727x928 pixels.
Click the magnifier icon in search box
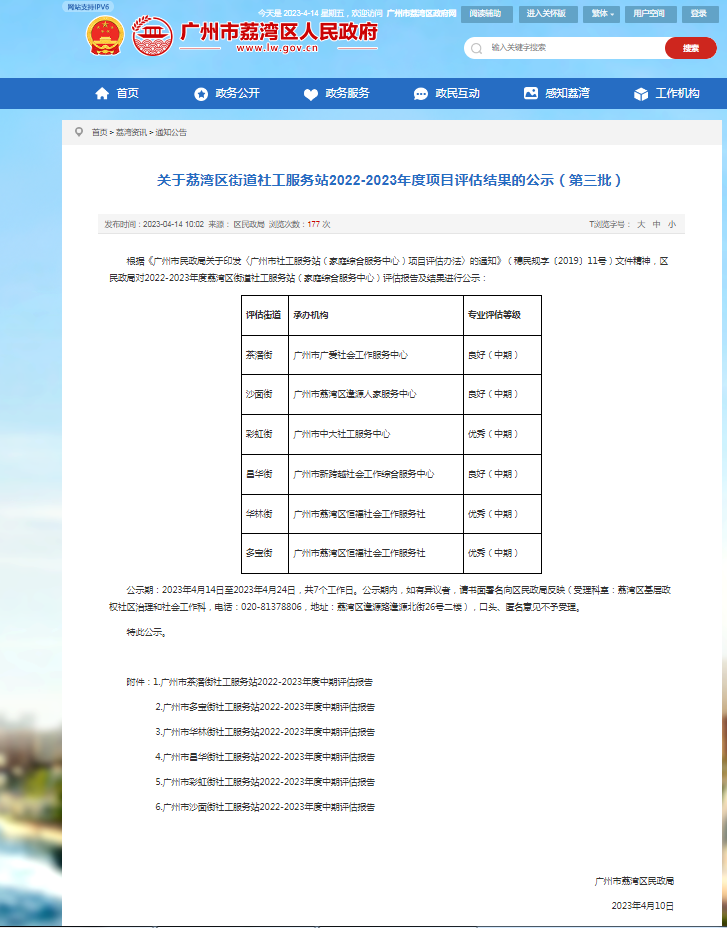pos(477,48)
